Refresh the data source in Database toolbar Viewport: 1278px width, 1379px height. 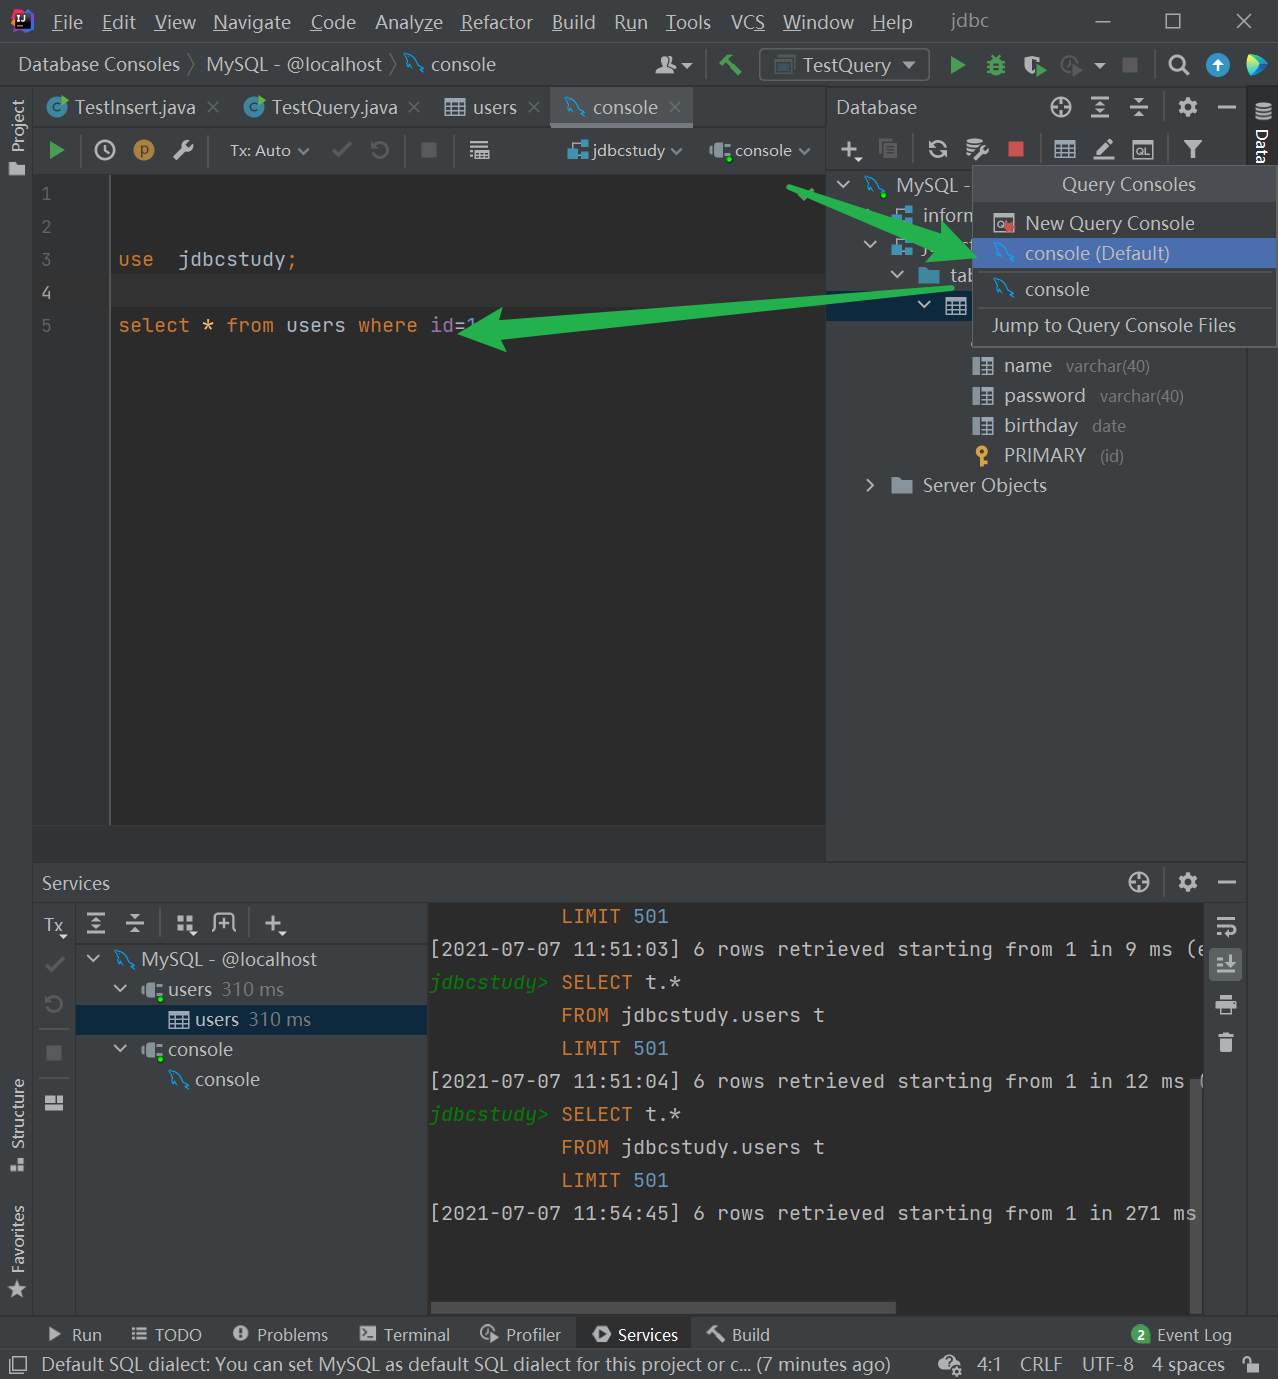tap(937, 149)
